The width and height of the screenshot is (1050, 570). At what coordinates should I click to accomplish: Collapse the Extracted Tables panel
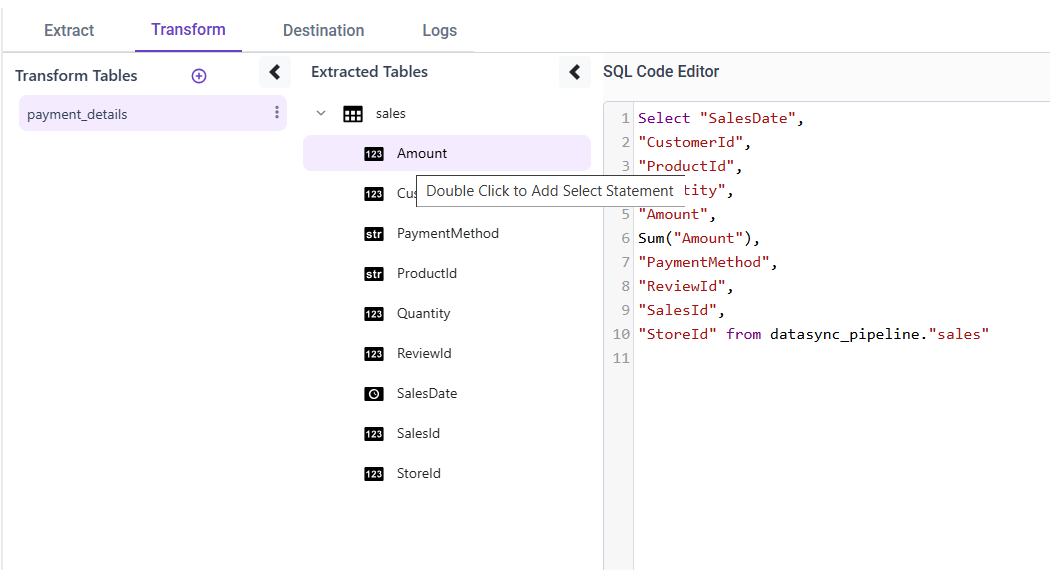pyautogui.click(x=574, y=72)
